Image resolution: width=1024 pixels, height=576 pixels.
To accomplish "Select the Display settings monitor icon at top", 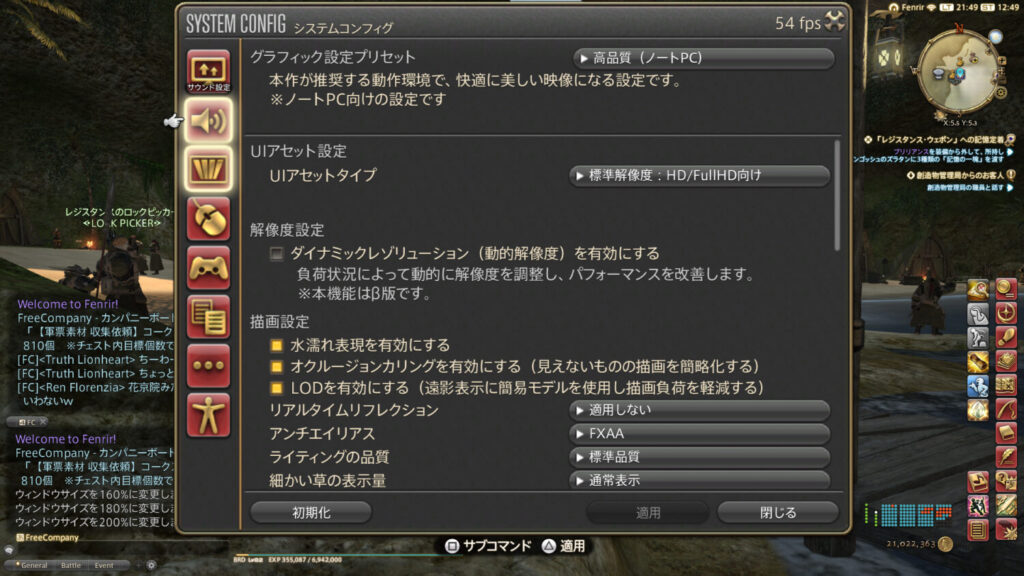I will pos(208,71).
